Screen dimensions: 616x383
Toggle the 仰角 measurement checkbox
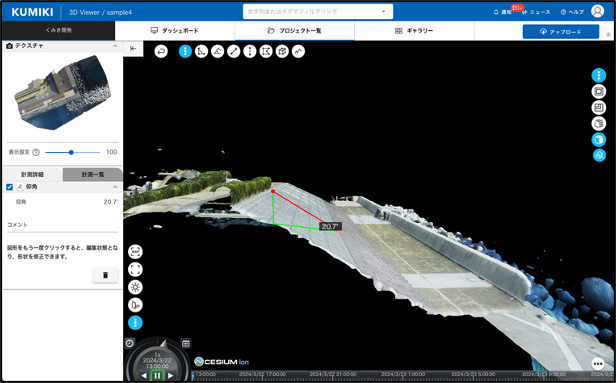[x=9, y=187]
